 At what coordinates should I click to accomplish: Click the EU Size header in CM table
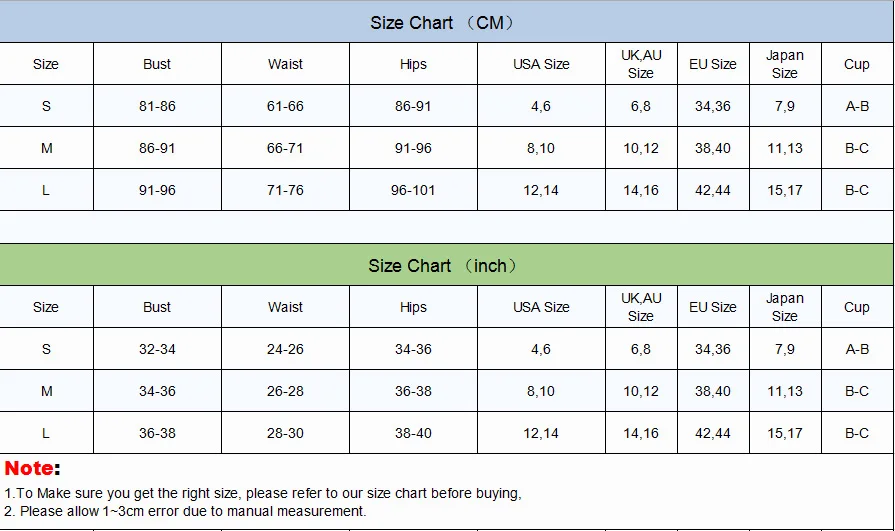click(713, 64)
